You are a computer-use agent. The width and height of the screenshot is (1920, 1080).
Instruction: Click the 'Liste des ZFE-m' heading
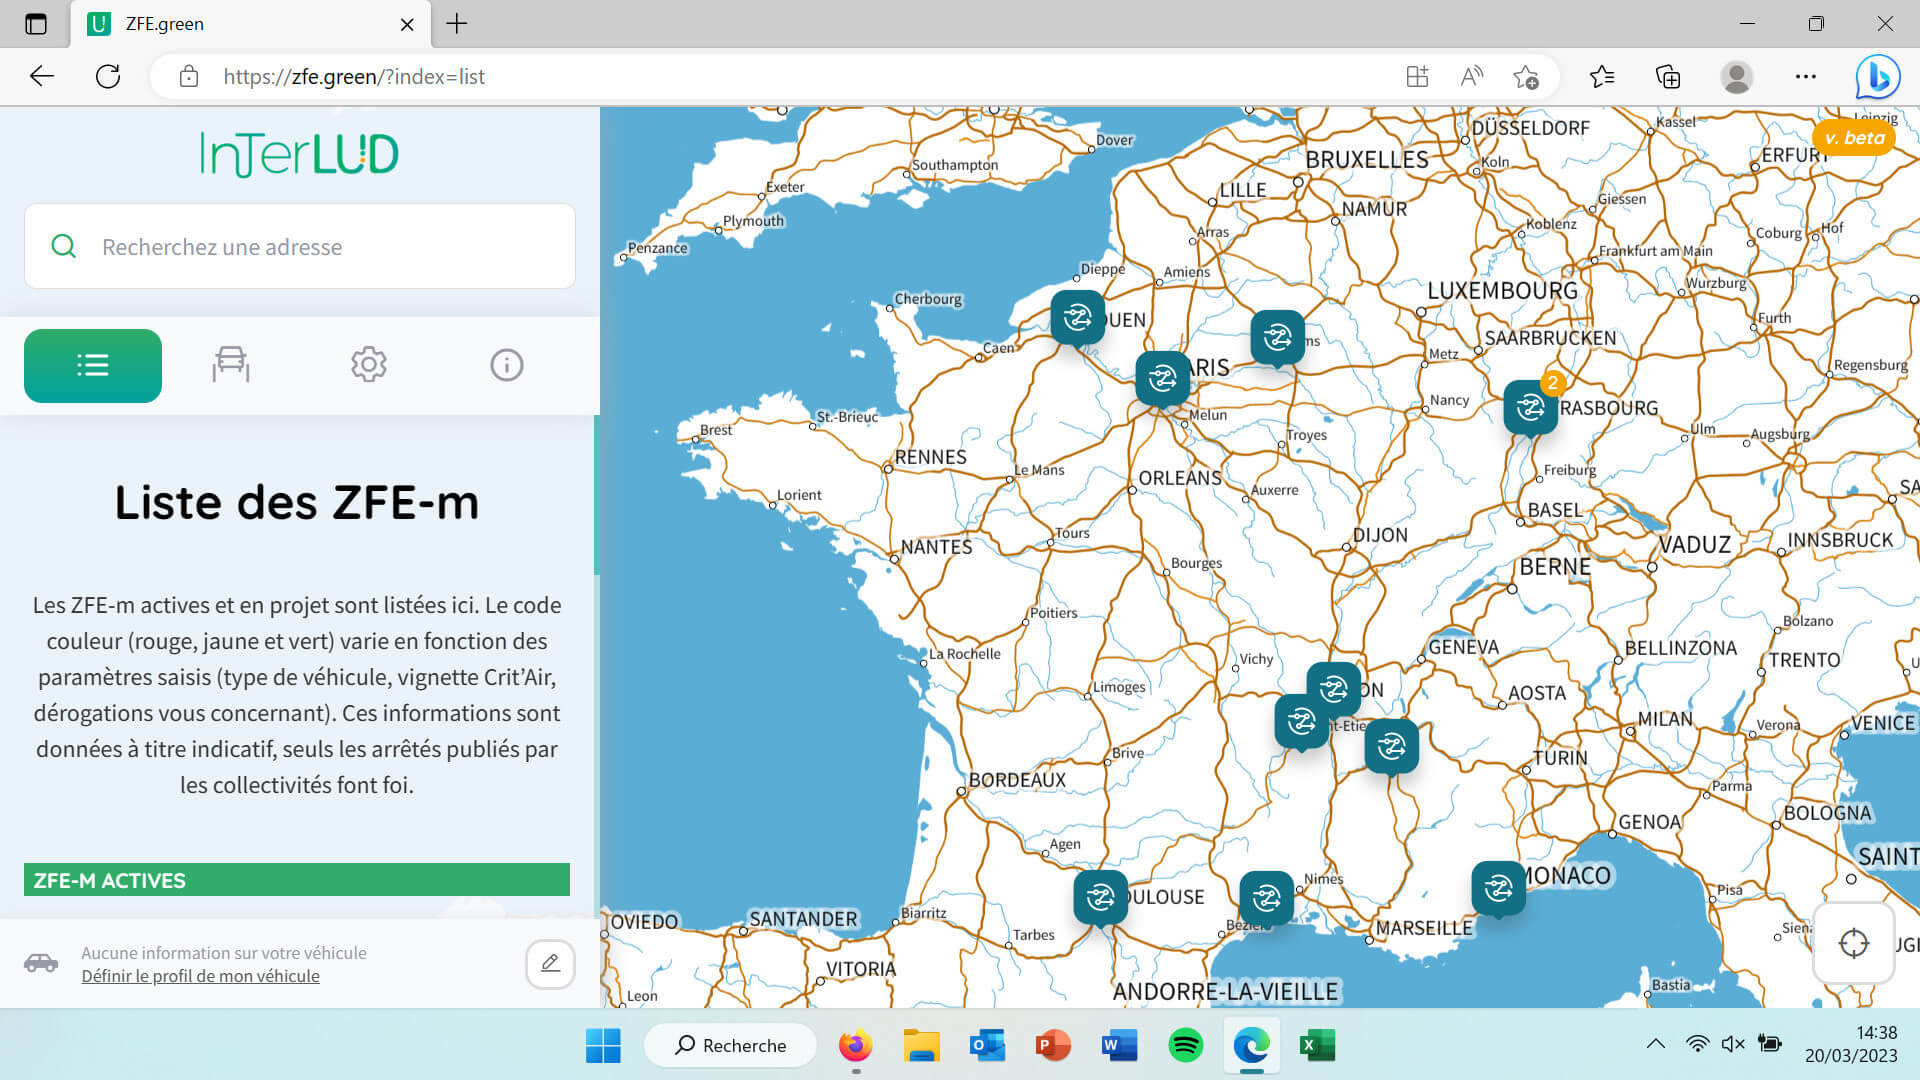(x=297, y=502)
